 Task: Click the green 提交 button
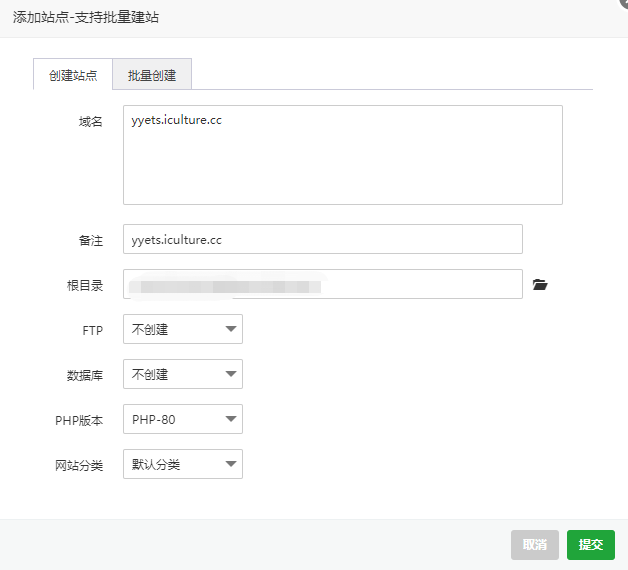coord(591,544)
